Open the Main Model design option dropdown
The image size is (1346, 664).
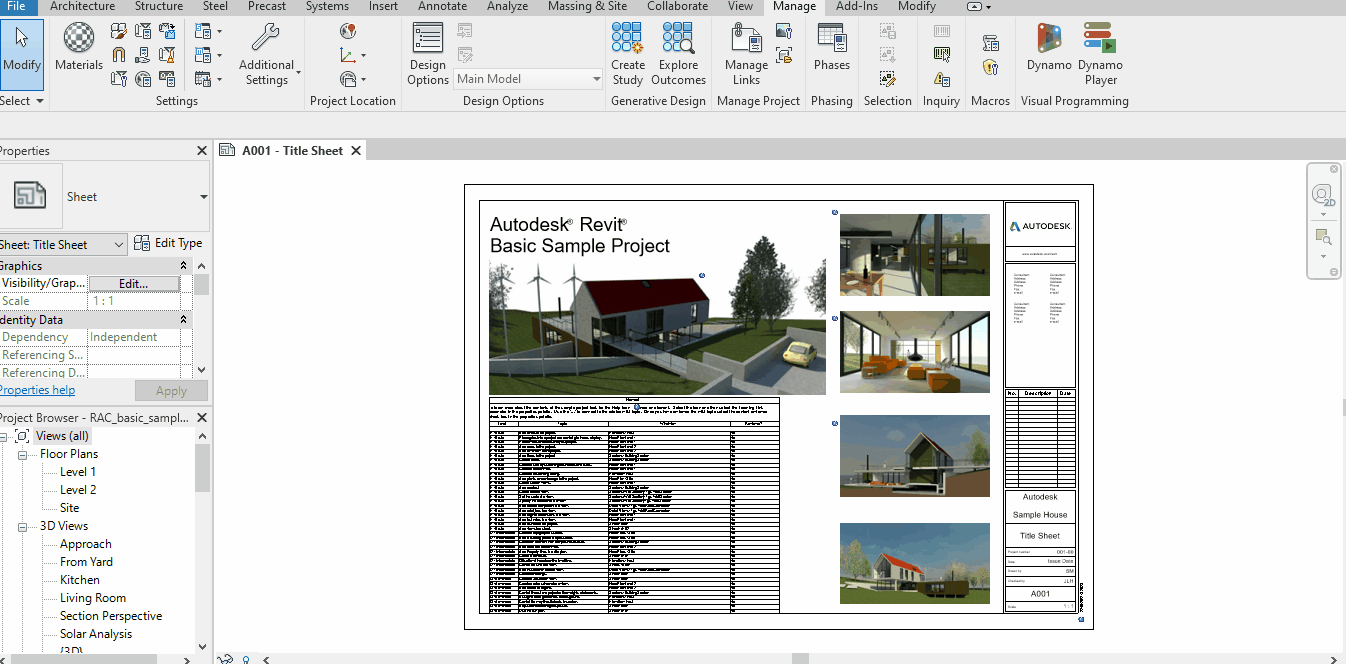[x=596, y=79]
